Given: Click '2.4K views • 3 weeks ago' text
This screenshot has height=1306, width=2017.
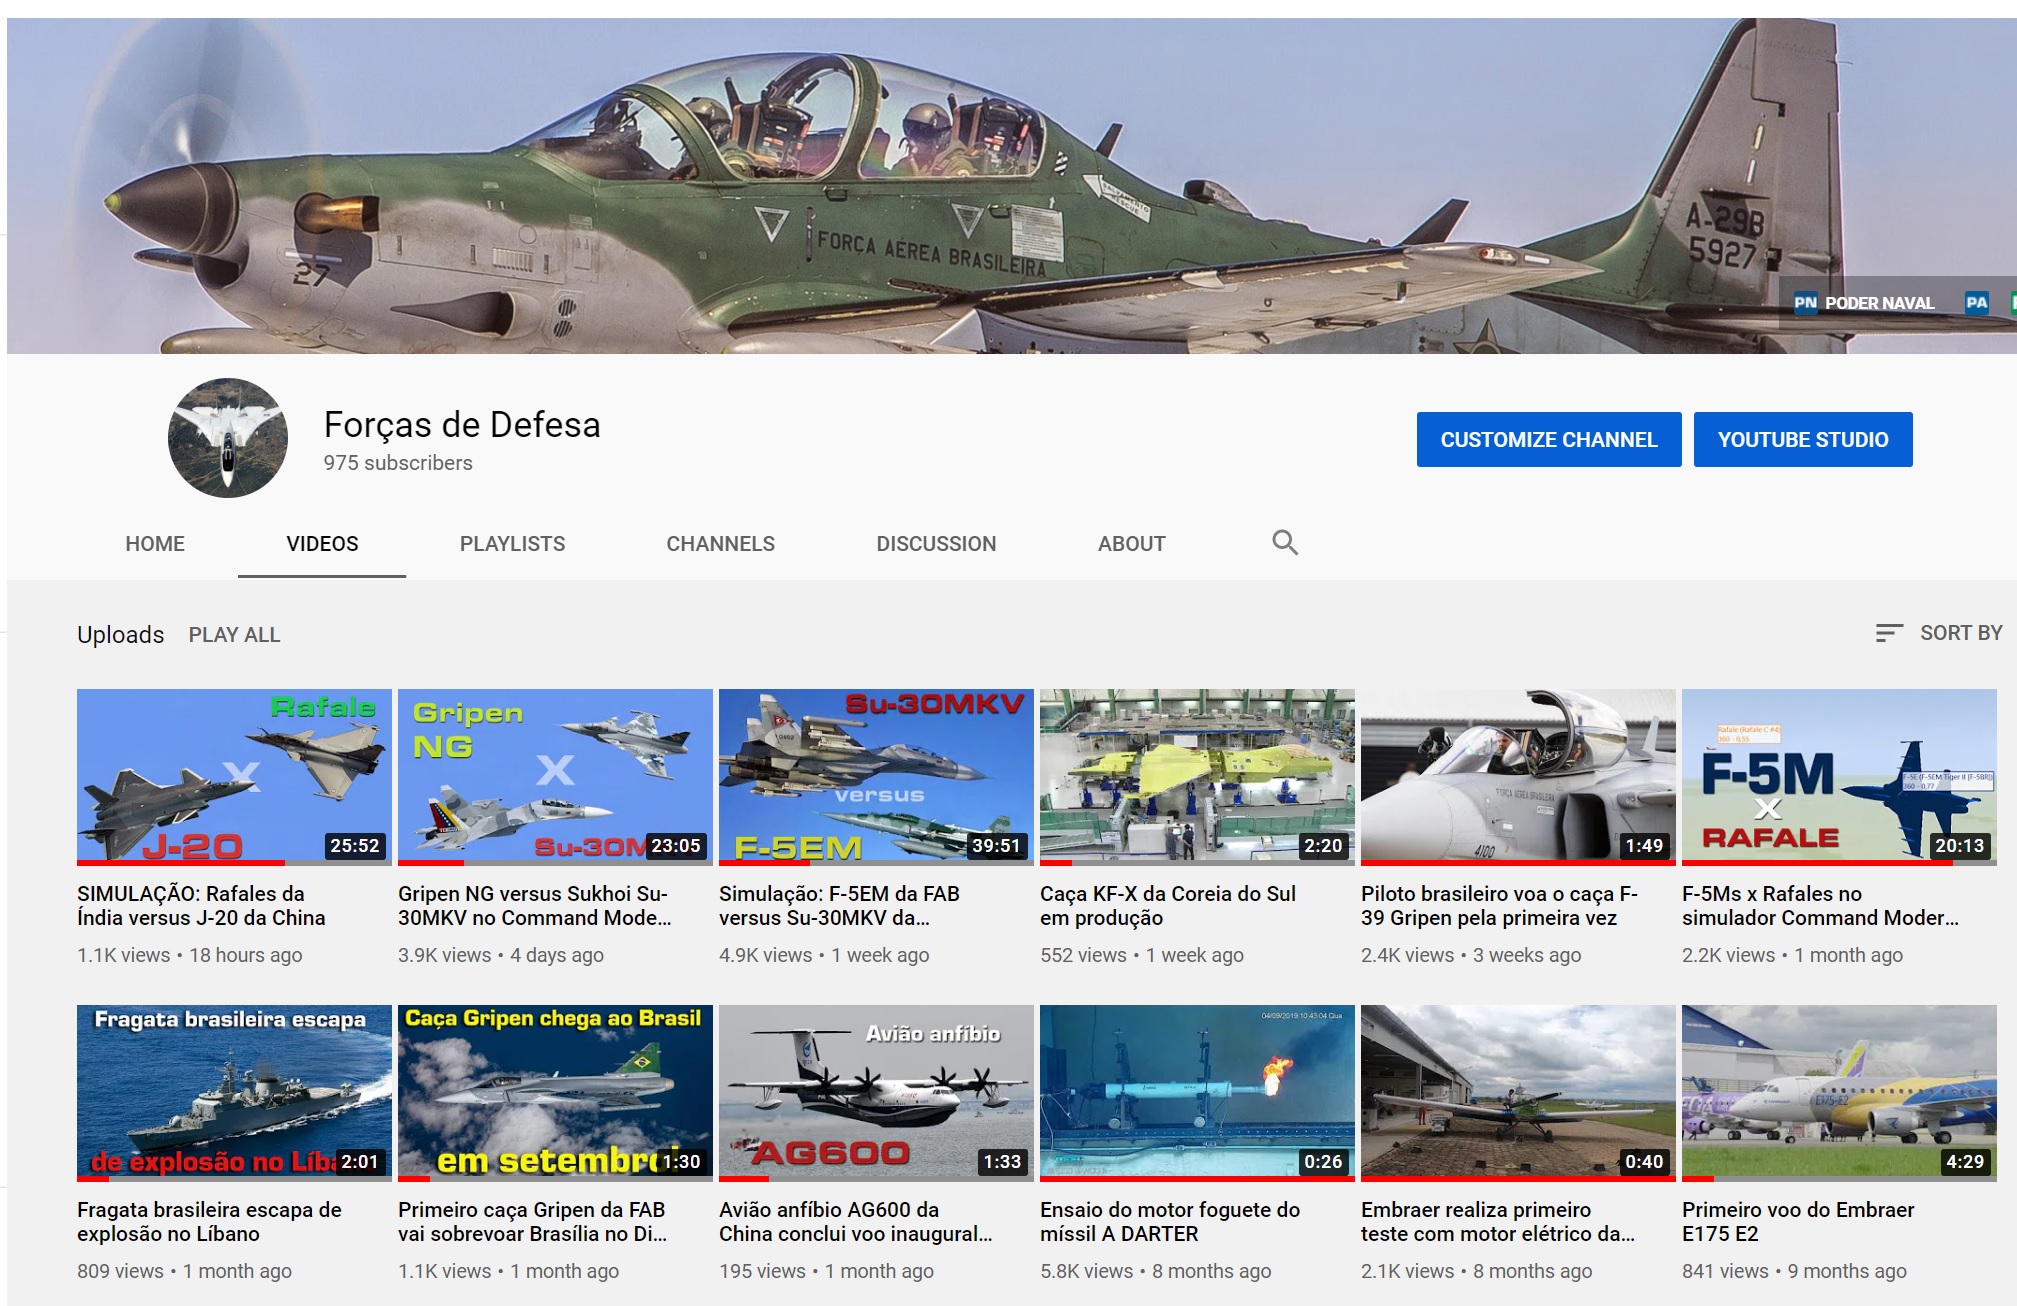Looking at the screenshot, I should [1471, 955].
